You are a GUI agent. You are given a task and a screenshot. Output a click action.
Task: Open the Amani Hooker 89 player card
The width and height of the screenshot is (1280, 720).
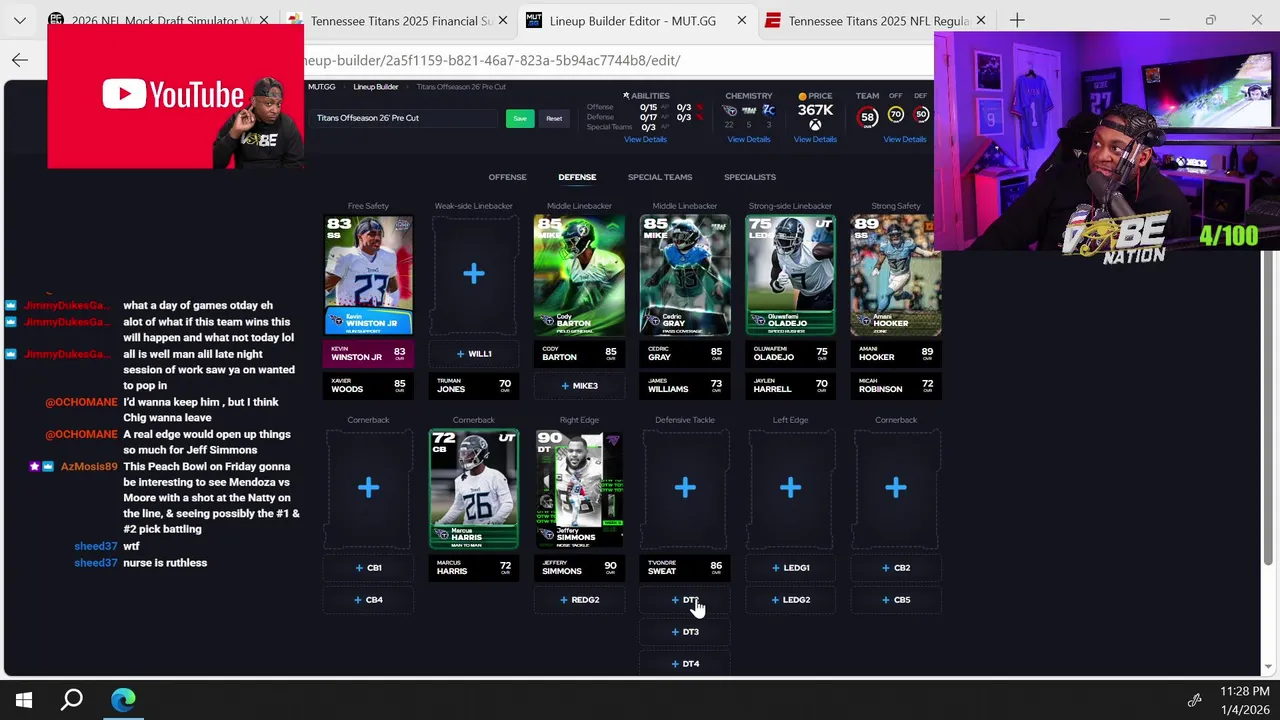[x=896, y=275]
